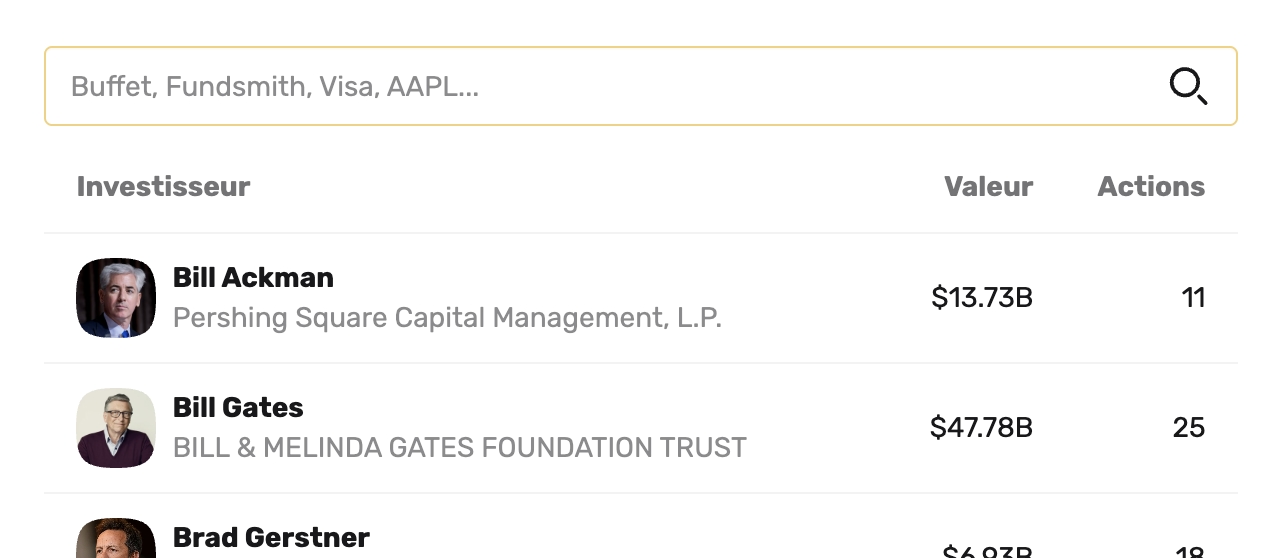Open Bill Gates' profile photo
The width and height of the screenshot is (1283, 558).
click(116, 428)
